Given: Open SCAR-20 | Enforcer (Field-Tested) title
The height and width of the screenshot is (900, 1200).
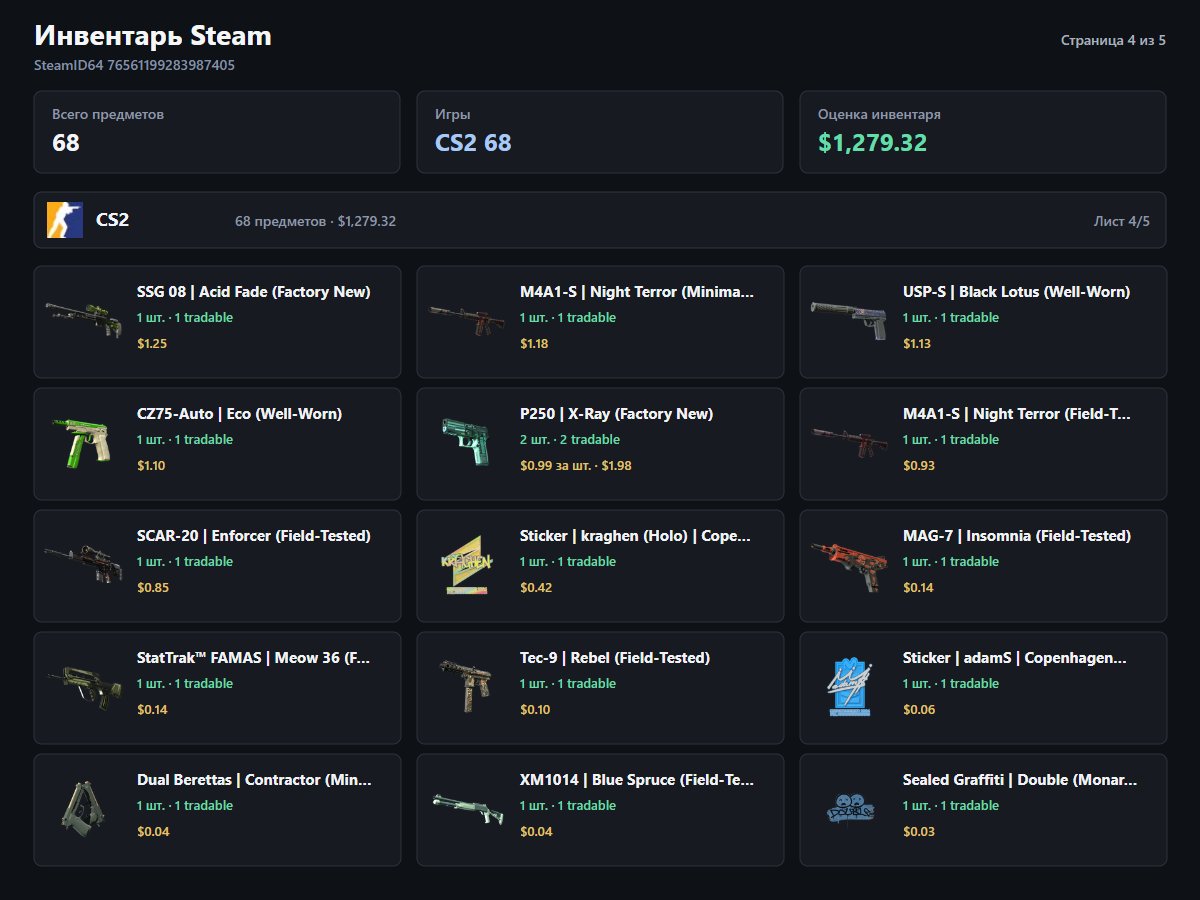Looking at the screenshot, I should (254, 536).
